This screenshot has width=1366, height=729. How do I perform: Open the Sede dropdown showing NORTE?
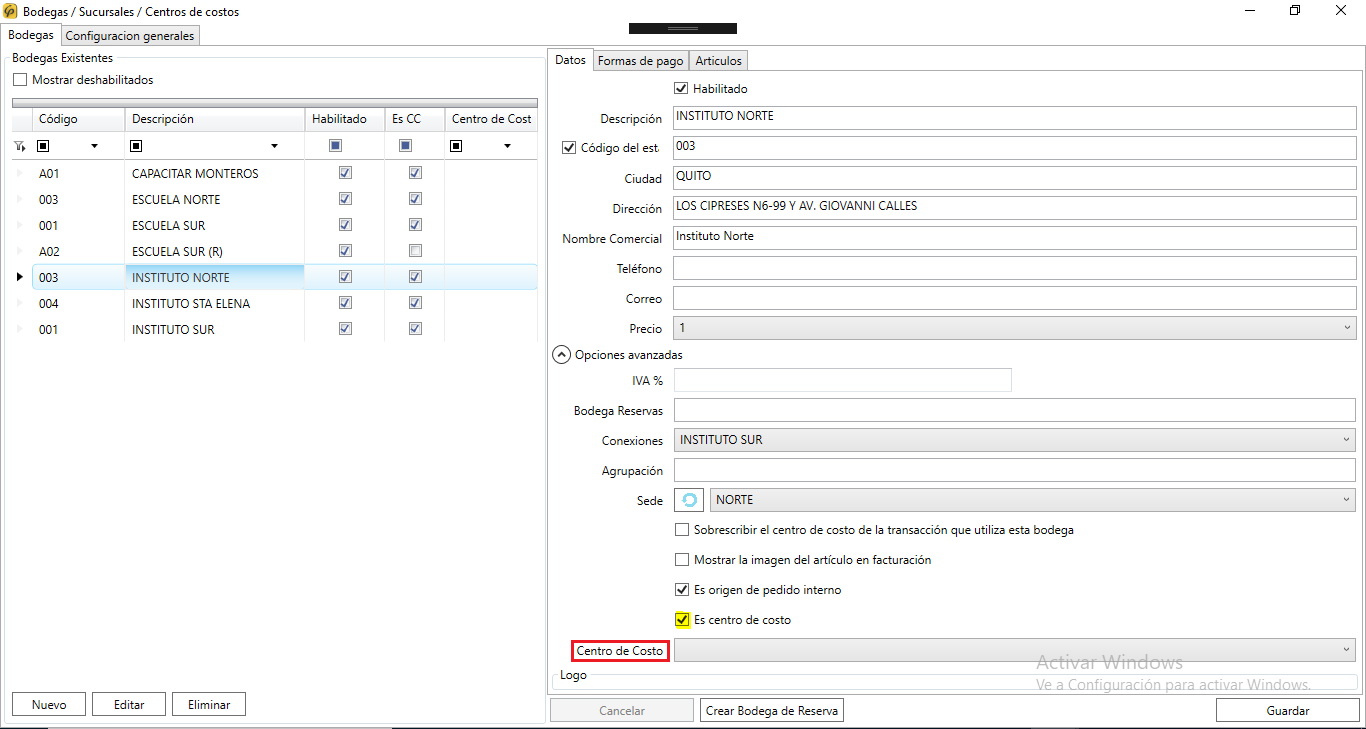click(x=1033, y=500)
